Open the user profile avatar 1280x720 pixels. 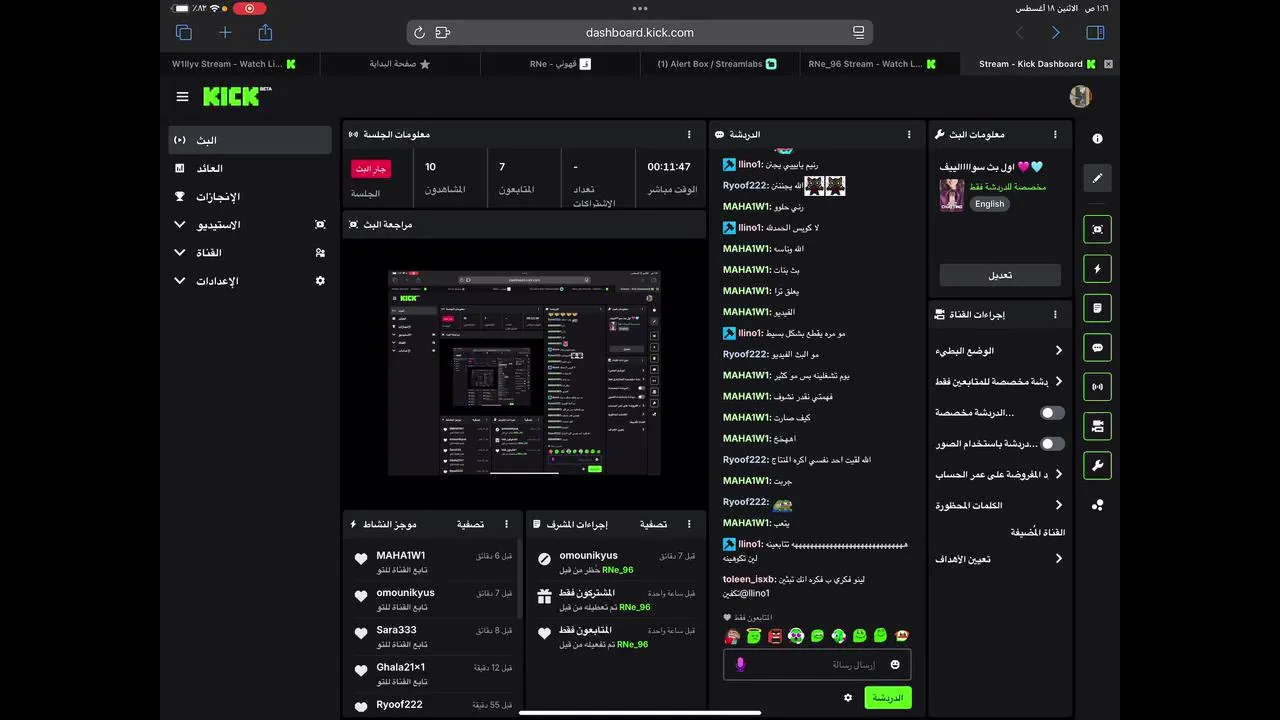pyautogui.click(x=1080, y=96)
